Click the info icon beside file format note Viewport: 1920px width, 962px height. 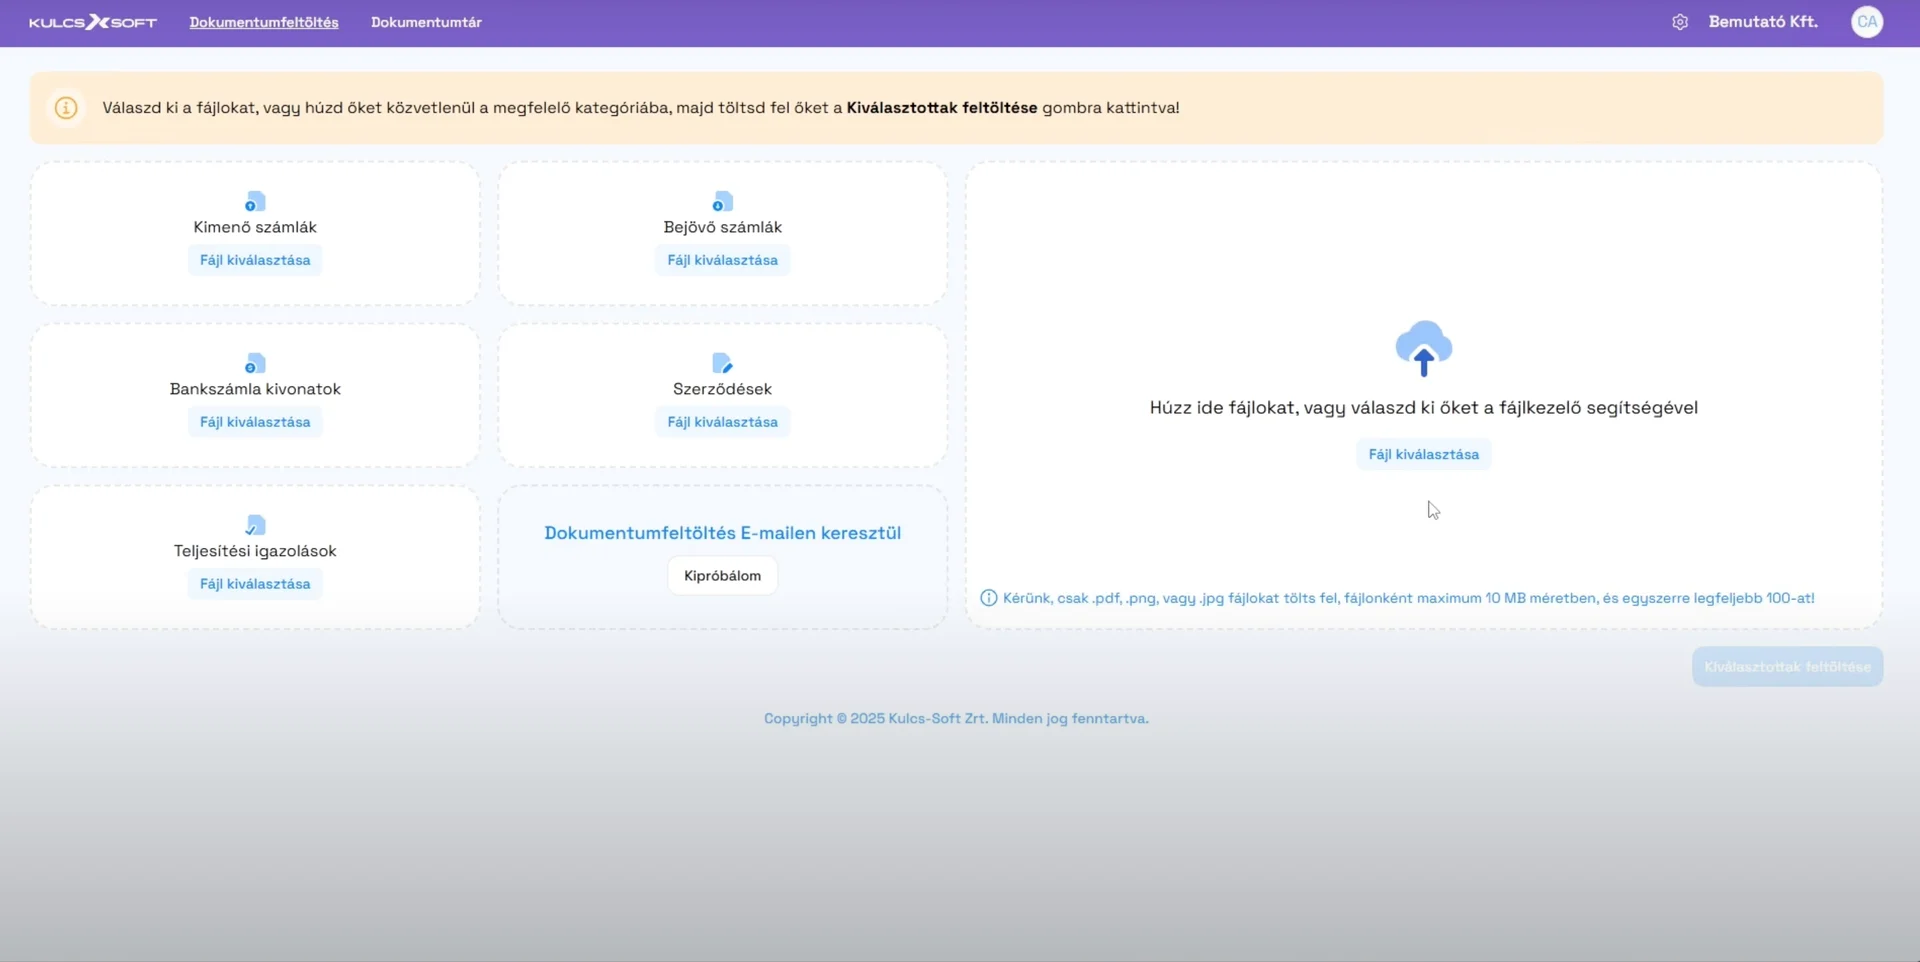(x=989, y=598)
